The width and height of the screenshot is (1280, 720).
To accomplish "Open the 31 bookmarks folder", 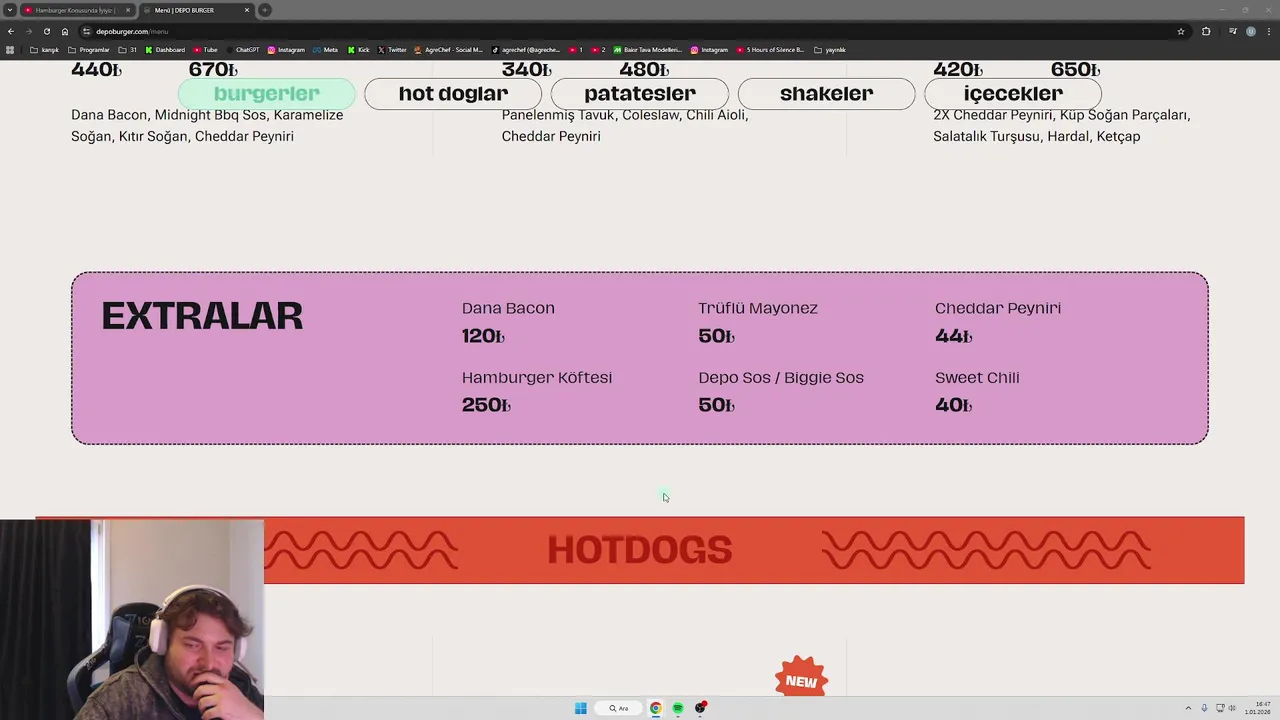I will 128,50.
